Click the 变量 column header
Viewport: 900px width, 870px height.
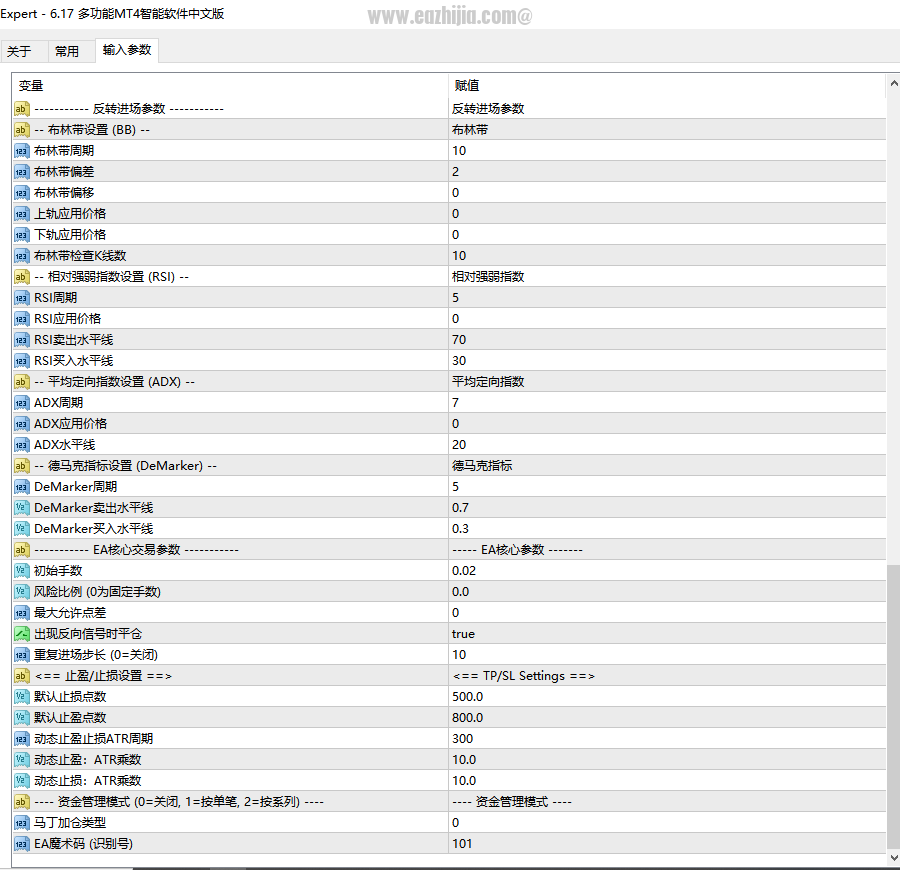tap(230, 86)
